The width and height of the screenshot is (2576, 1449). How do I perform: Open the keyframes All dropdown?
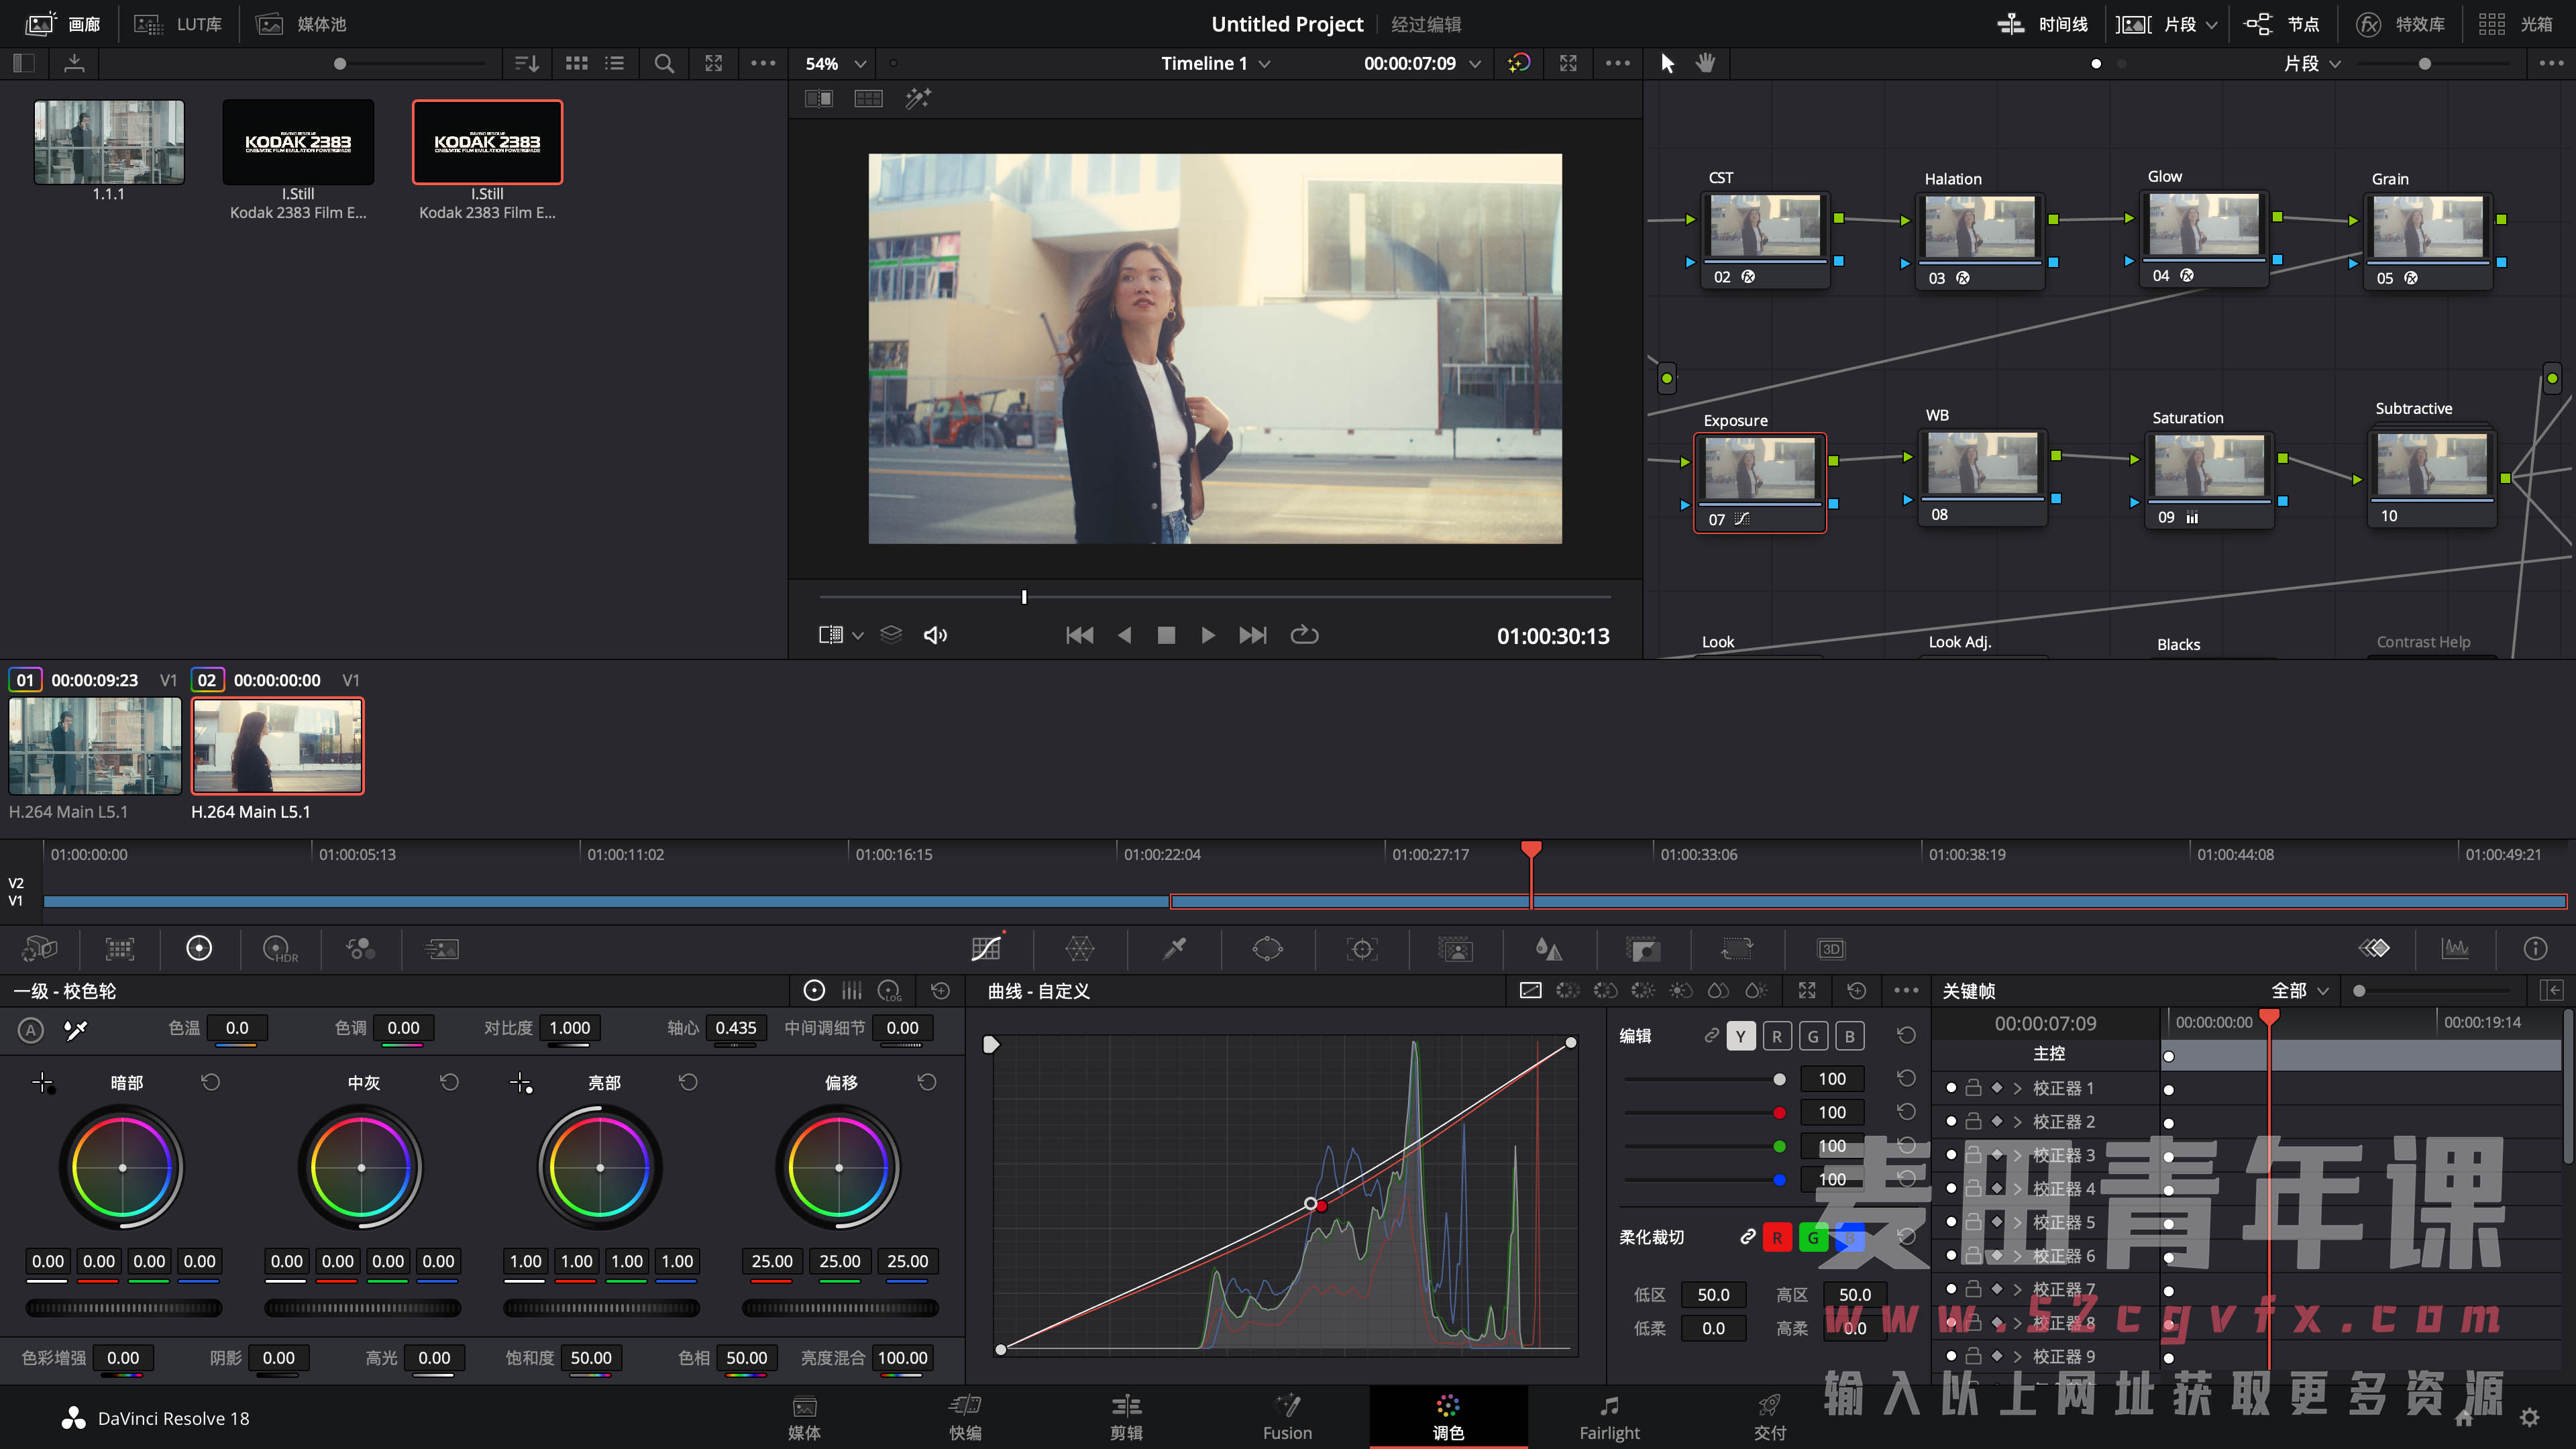click(x=2300, y=990)
